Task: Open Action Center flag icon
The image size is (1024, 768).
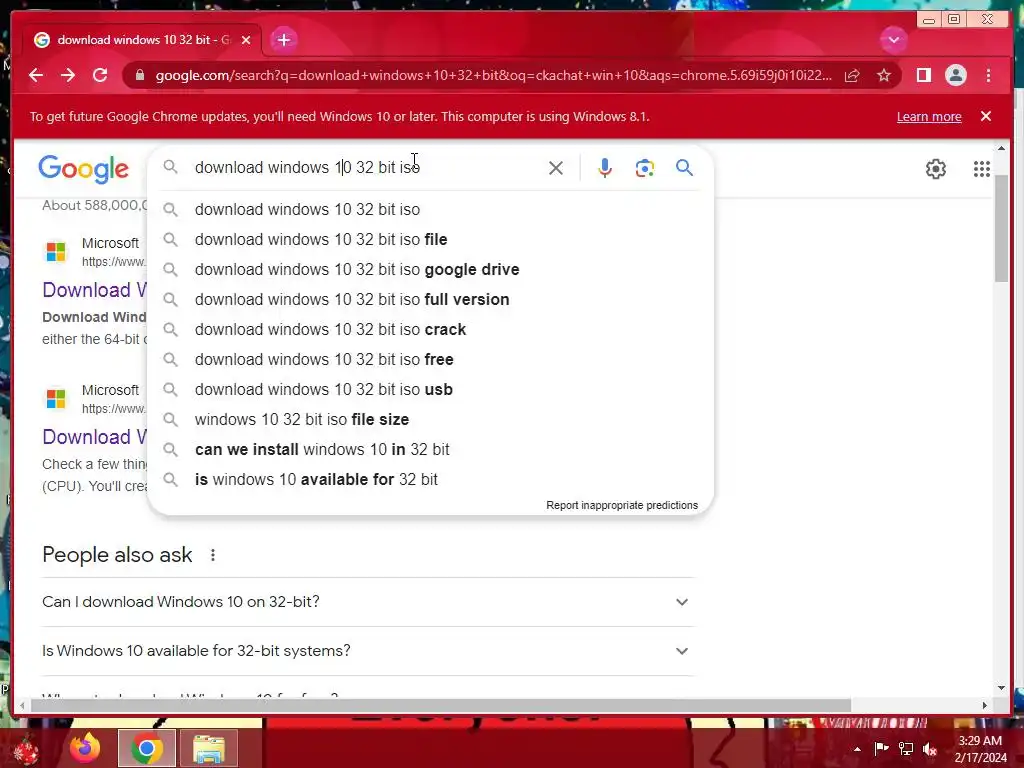Action: 881,748
